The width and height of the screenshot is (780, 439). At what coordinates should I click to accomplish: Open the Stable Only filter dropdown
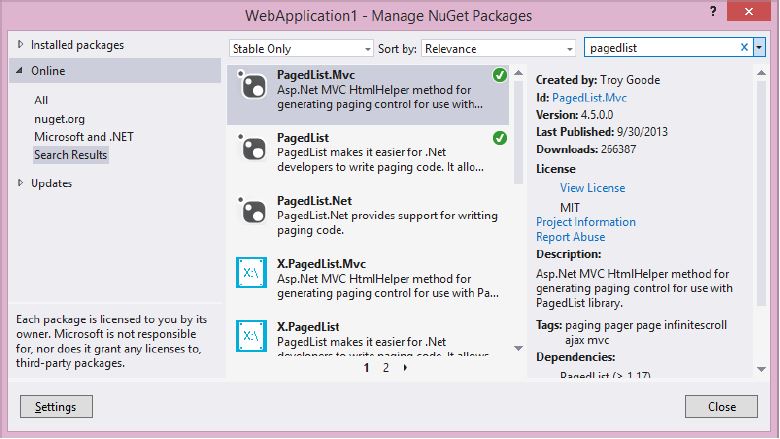pyautogui.click(x=301, y=49)
